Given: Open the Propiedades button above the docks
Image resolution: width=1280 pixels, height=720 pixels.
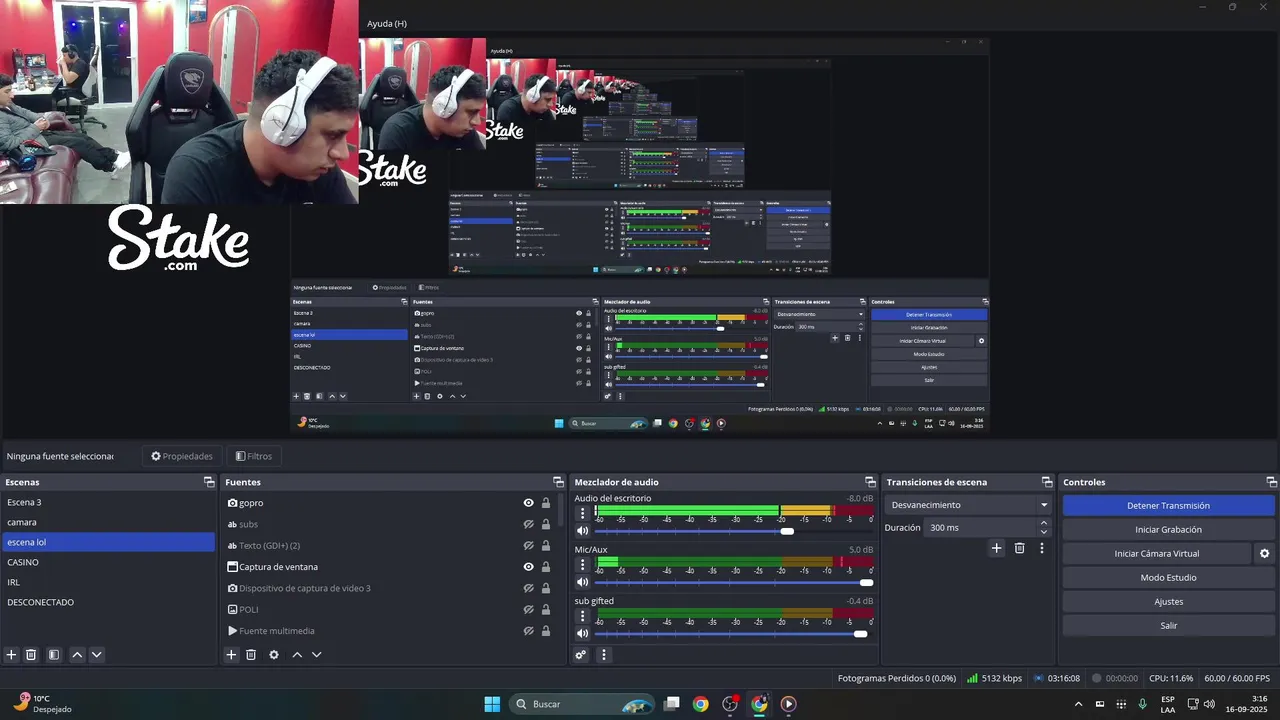Looking at the screenshot, I should pos(182,456).
